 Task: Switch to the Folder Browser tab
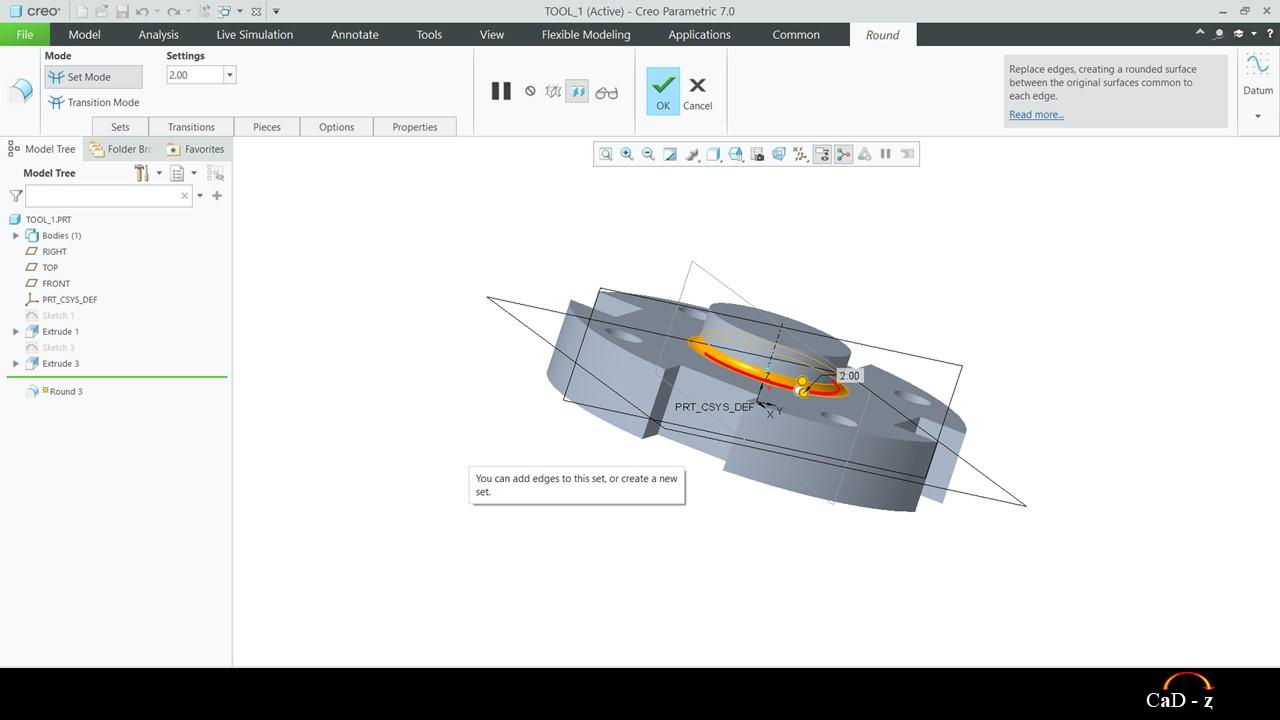tap(120, 149)
